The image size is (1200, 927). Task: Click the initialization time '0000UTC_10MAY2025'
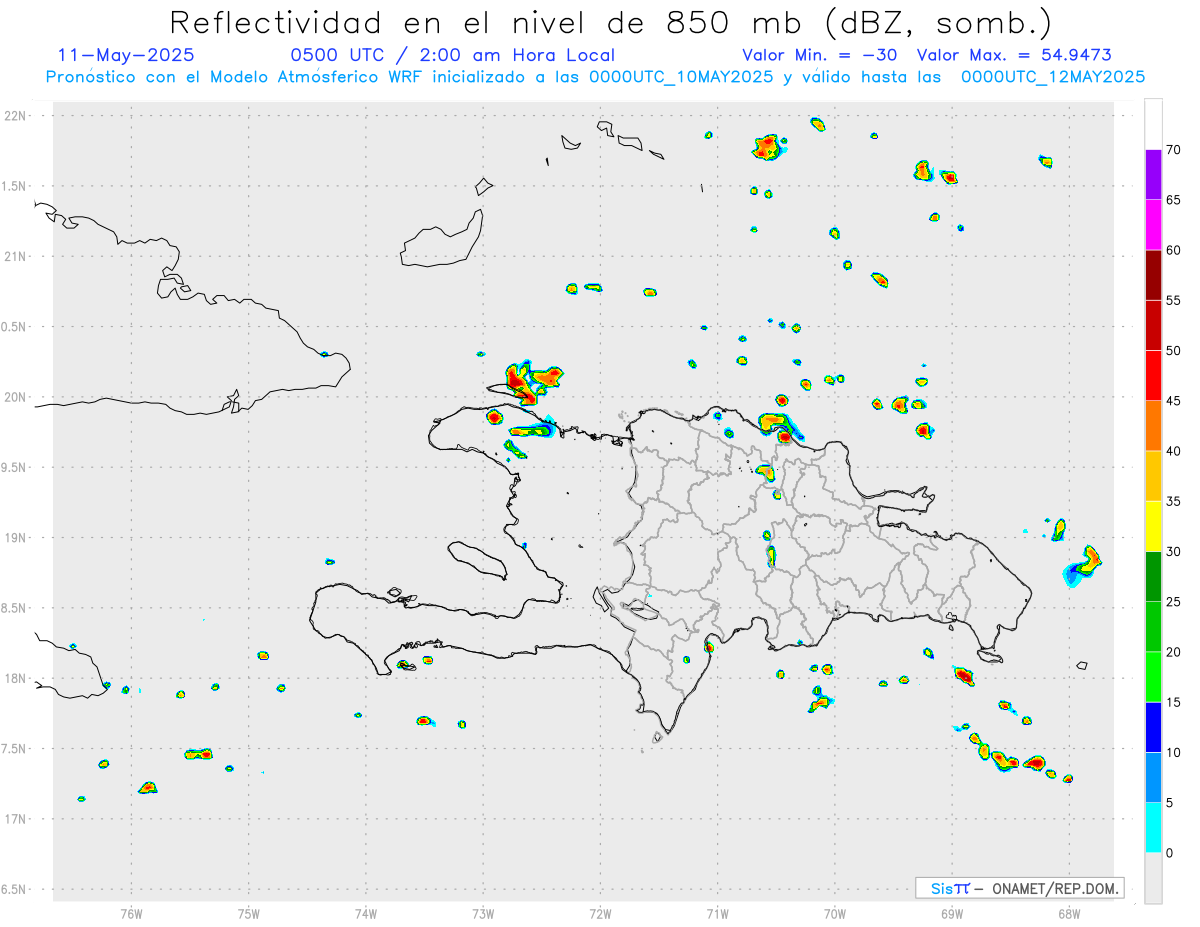pyautogui.click(x=680, y=76)
